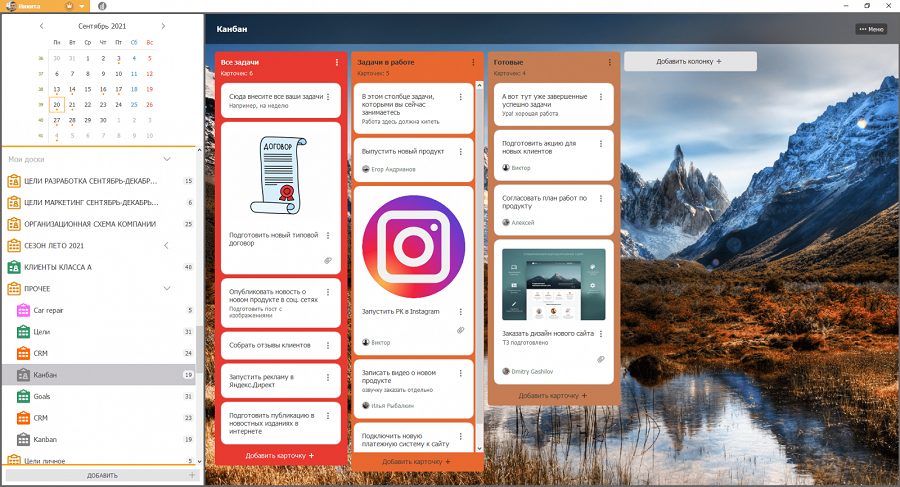Open the "КЛИЕНТЫ КЛАССА А" board
The height and width of the screenshot is (487, 900).
point(57,267)
